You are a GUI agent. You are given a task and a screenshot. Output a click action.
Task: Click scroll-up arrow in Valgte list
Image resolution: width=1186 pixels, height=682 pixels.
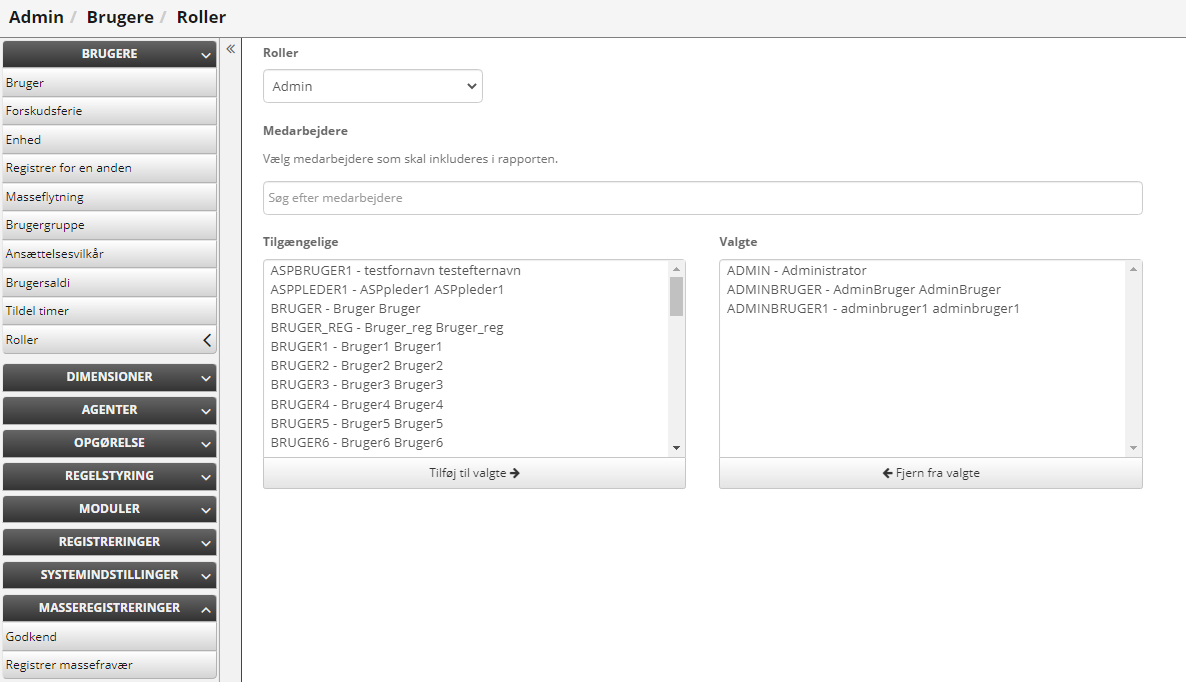tap(1133, 269)
